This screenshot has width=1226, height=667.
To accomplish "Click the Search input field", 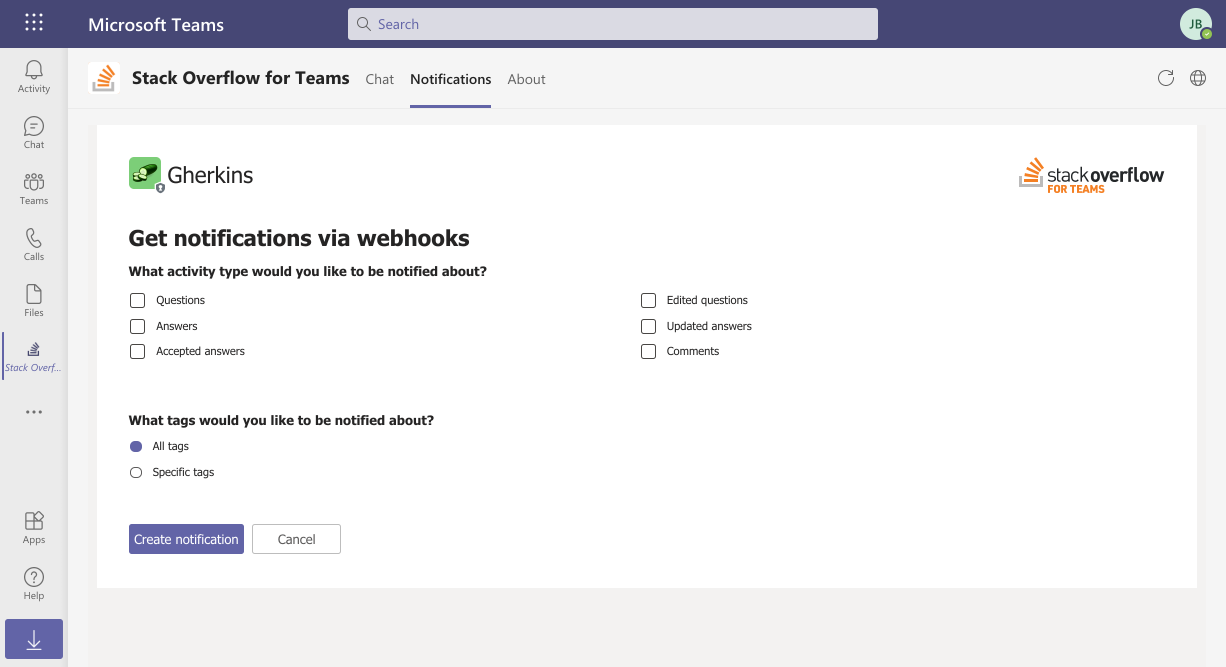I will tap(613, 24).
